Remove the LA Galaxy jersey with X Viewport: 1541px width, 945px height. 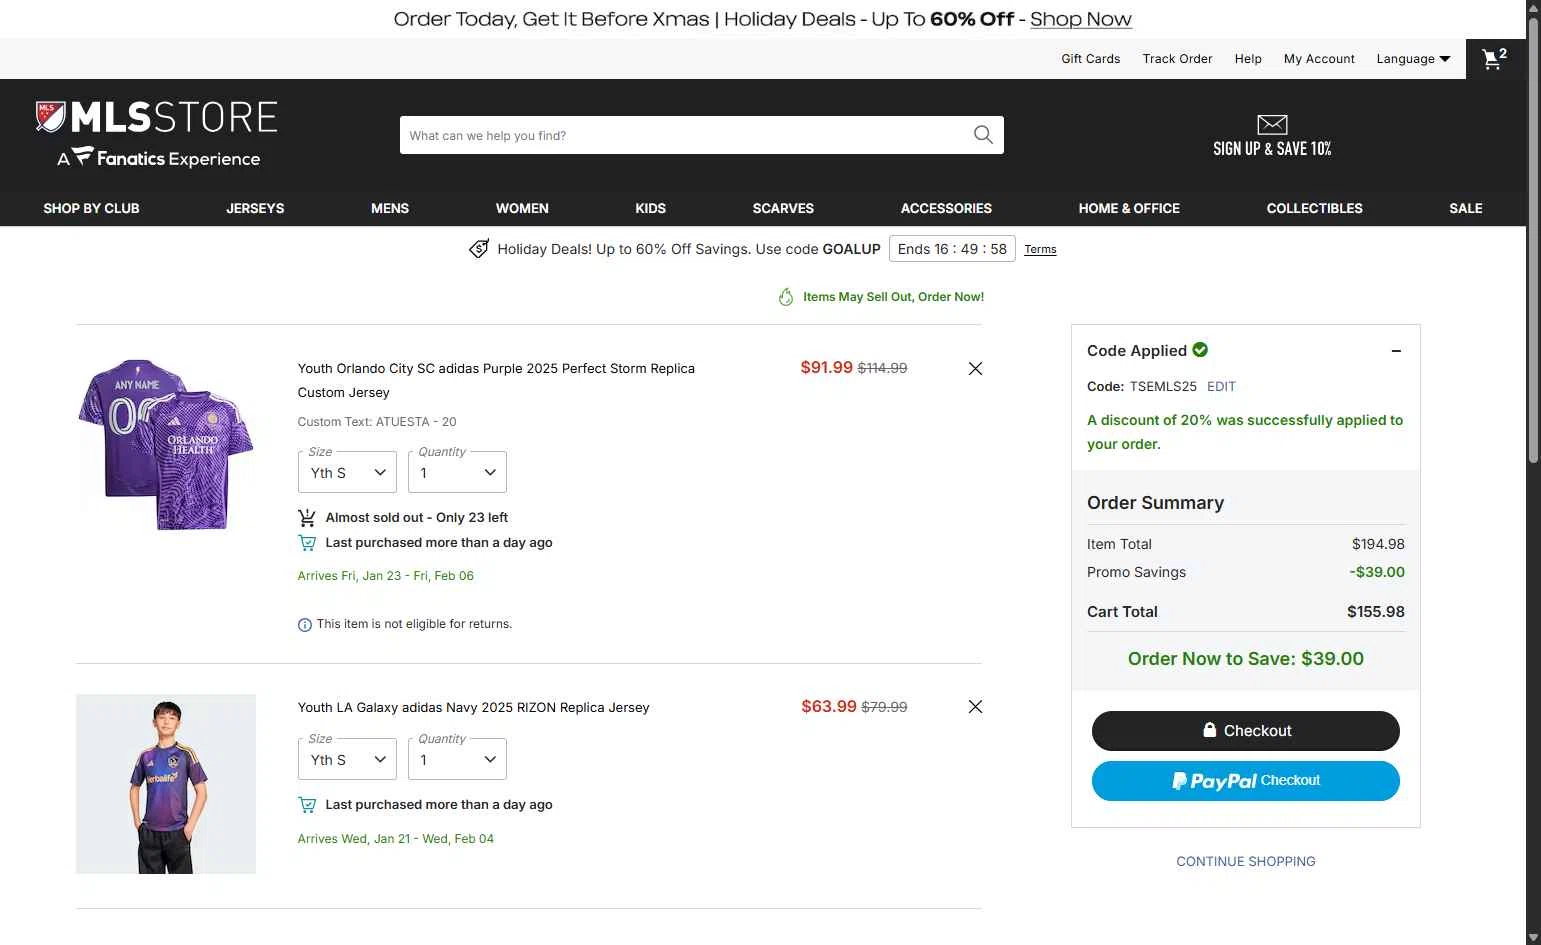(x=975, y=706)
